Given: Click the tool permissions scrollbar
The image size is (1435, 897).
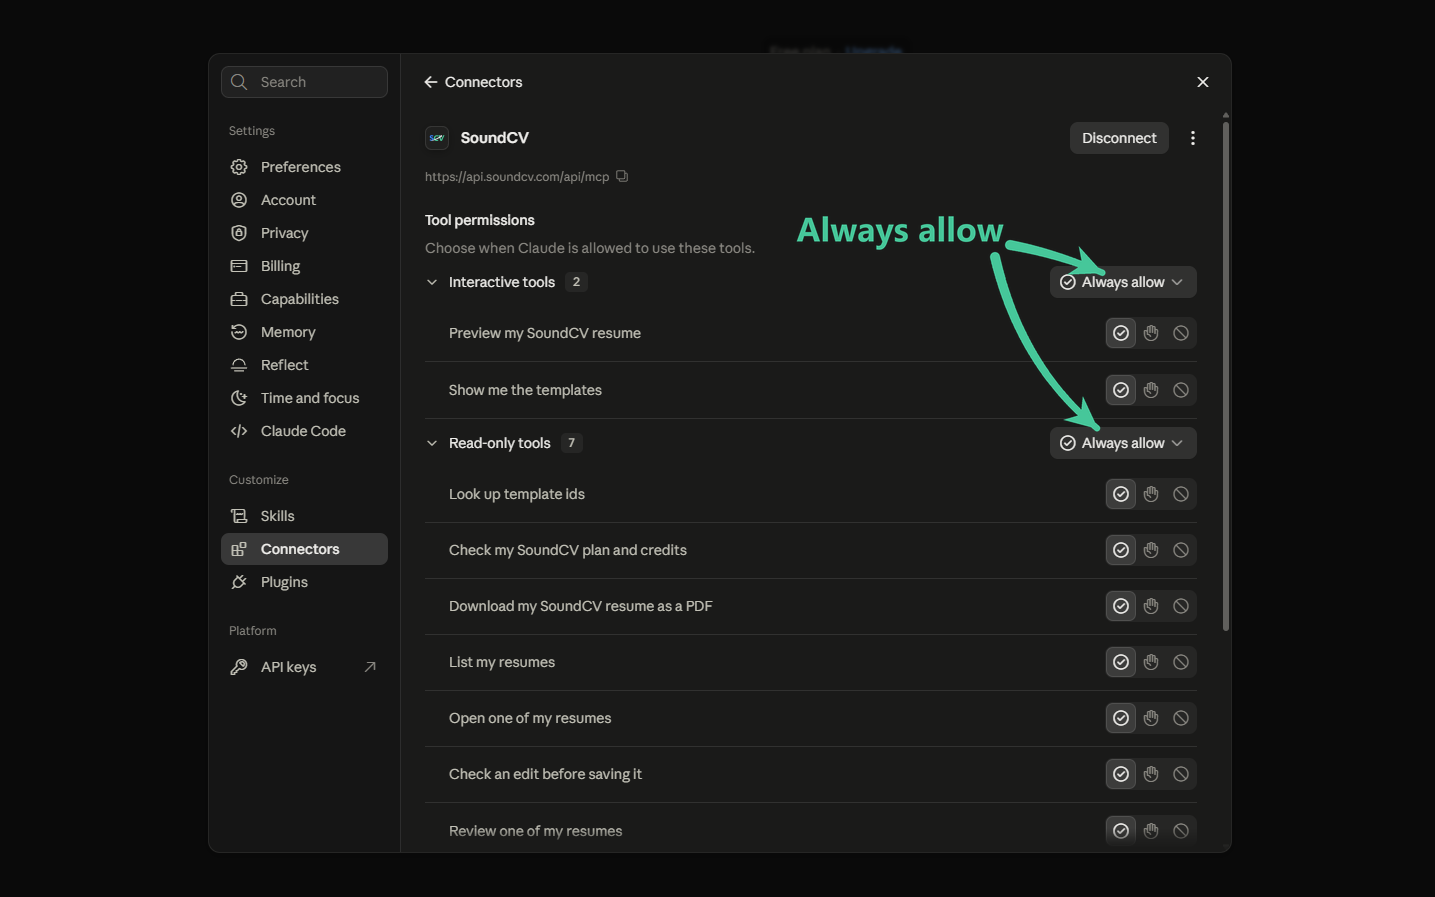Looking at the screenshot, I should coord(1226,375).
